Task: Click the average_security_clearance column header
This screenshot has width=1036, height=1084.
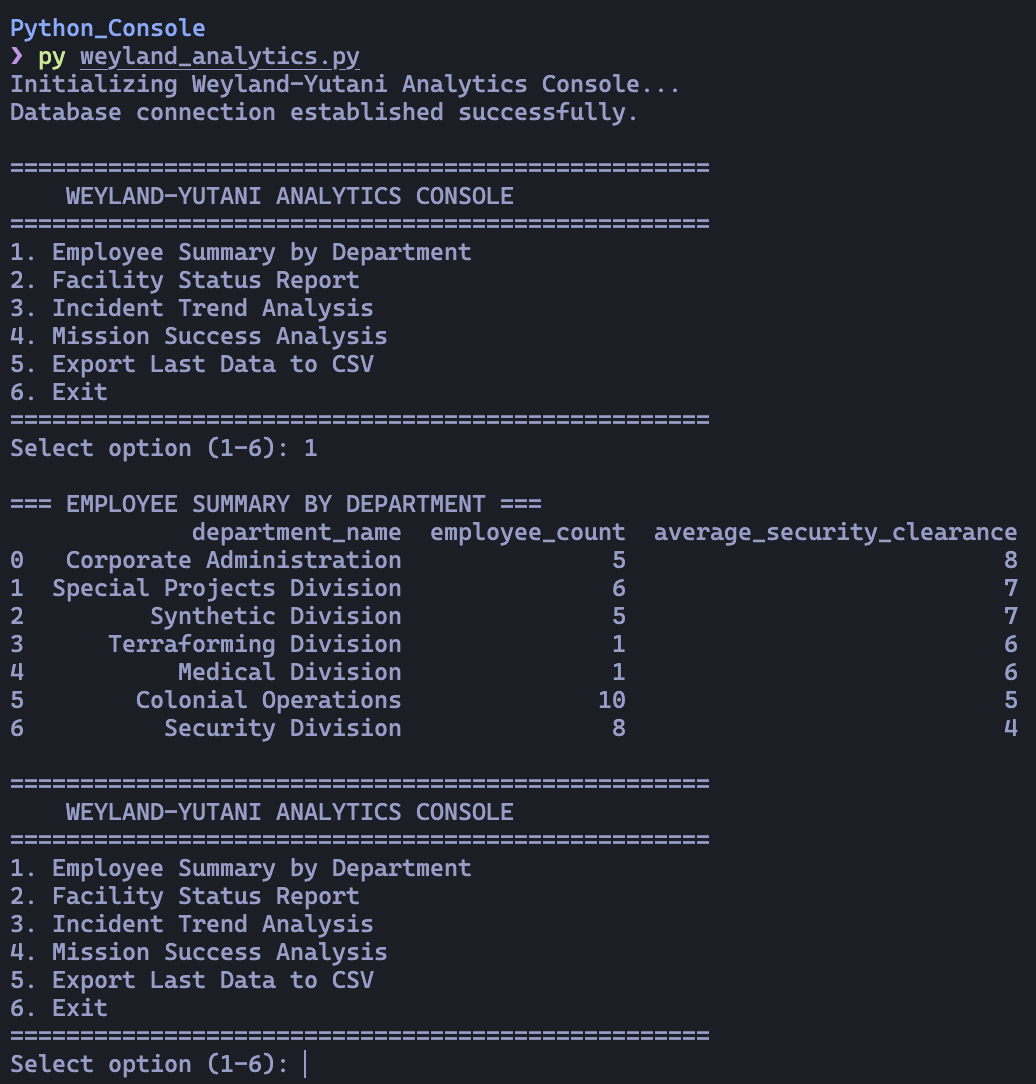Action: 836,532
